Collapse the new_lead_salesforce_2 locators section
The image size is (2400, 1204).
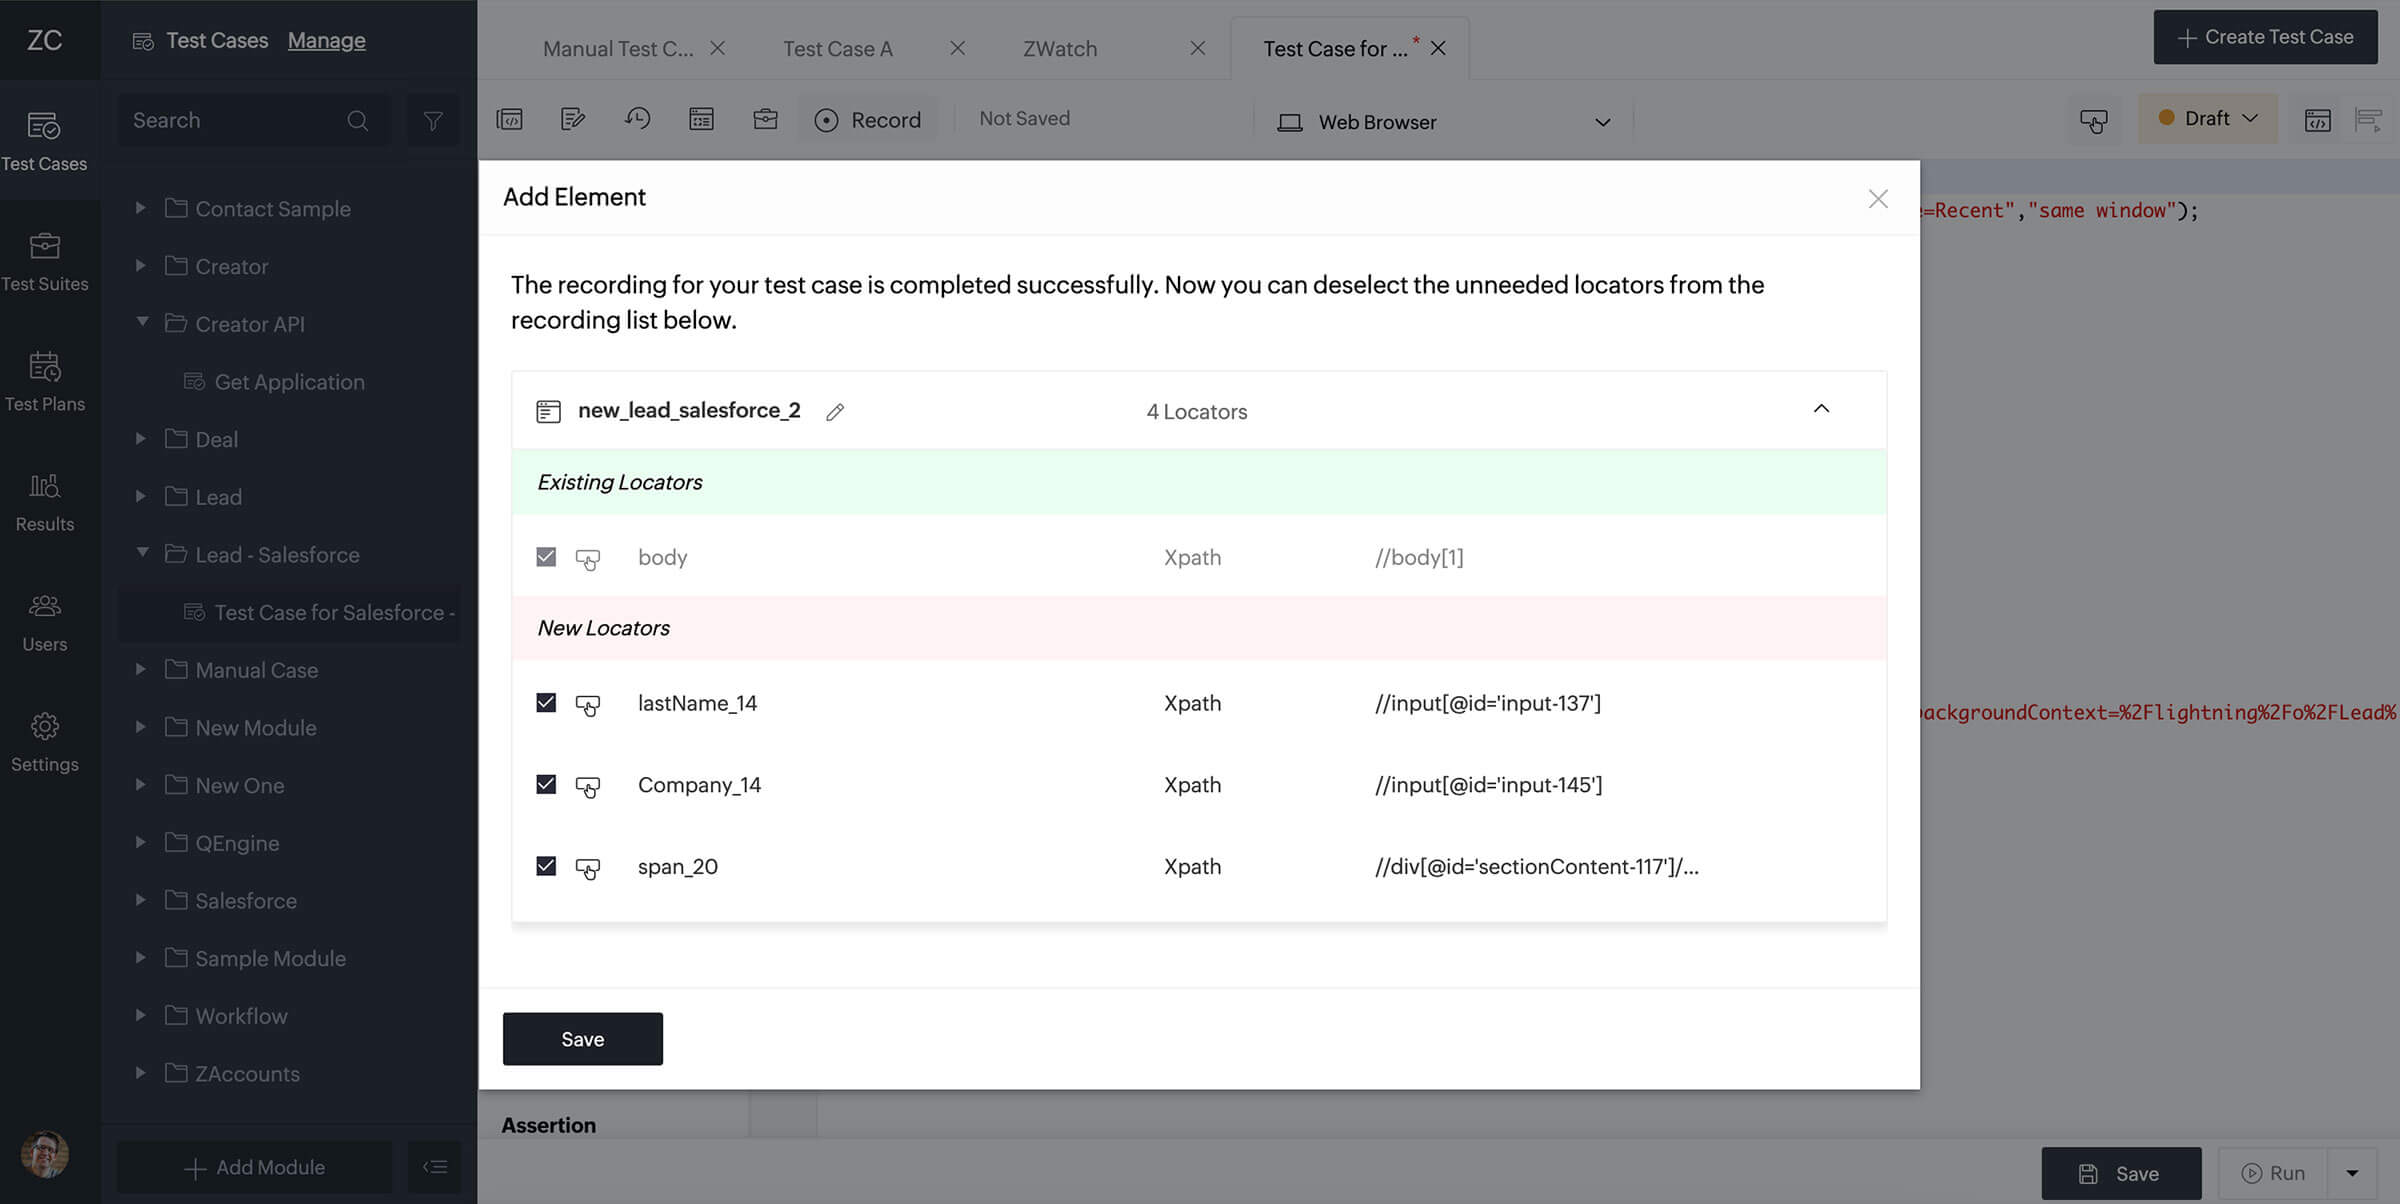coord(1821,409)
